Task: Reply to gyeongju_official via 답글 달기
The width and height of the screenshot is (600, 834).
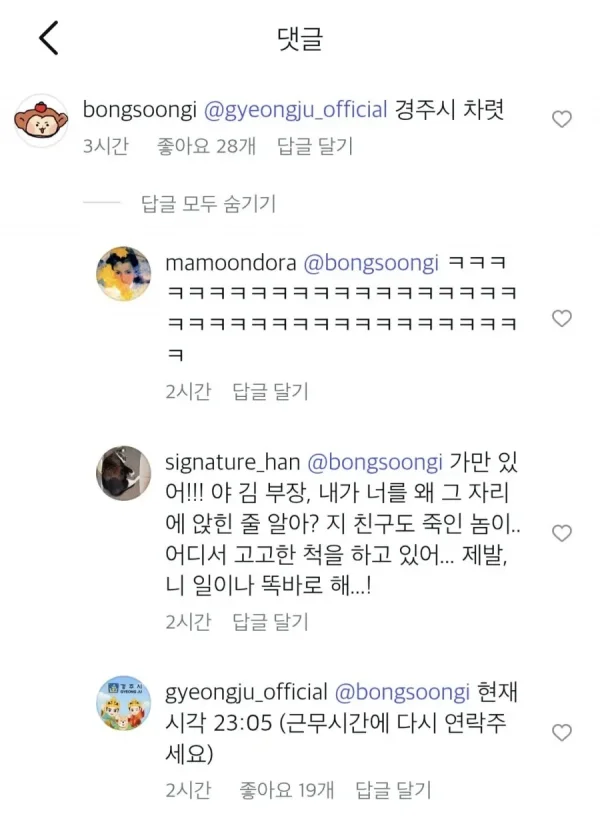Action: pyautogui.click(x=394, y=790)
